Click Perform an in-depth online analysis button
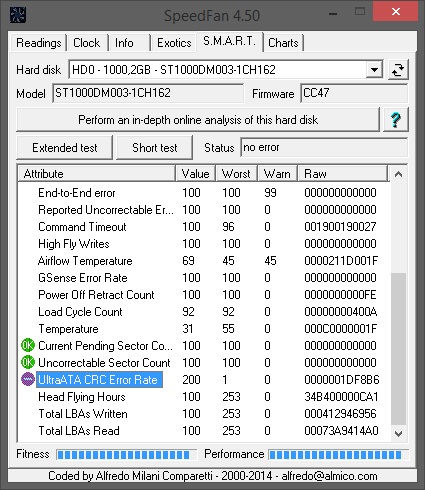 pos(198,120)
